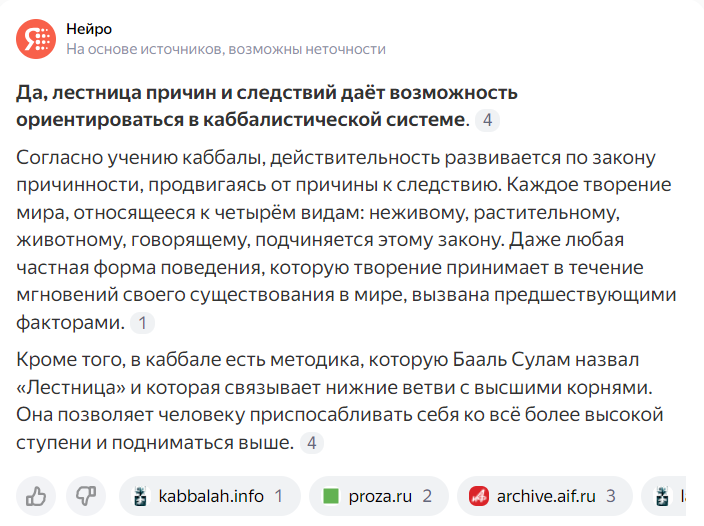Click the paragraph starting 'Кроме того'
704x526 pixels.
point(339,401)
